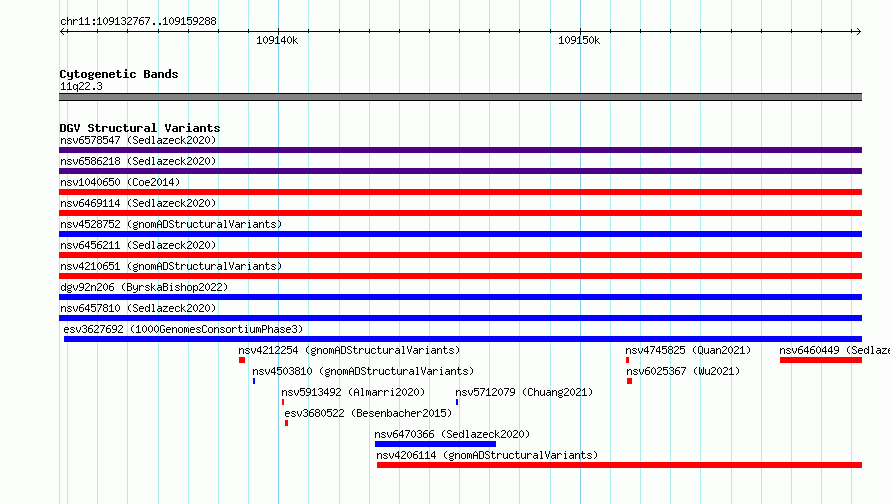Select the gray 11q22.3 cytogenetic band bar
Screen dimensions: 890x504
pos(460,97)
